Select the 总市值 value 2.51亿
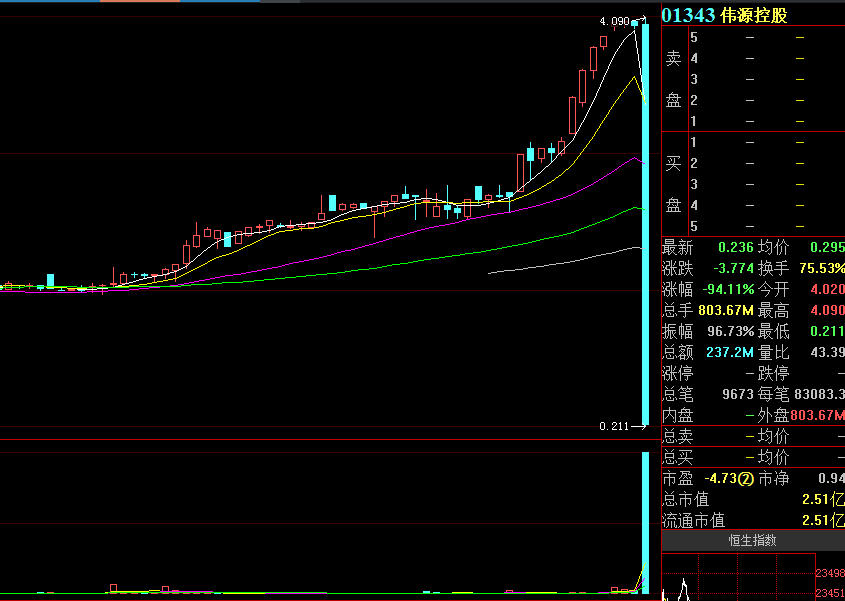Viewport: 845px width, 601px height. (822, 500)
